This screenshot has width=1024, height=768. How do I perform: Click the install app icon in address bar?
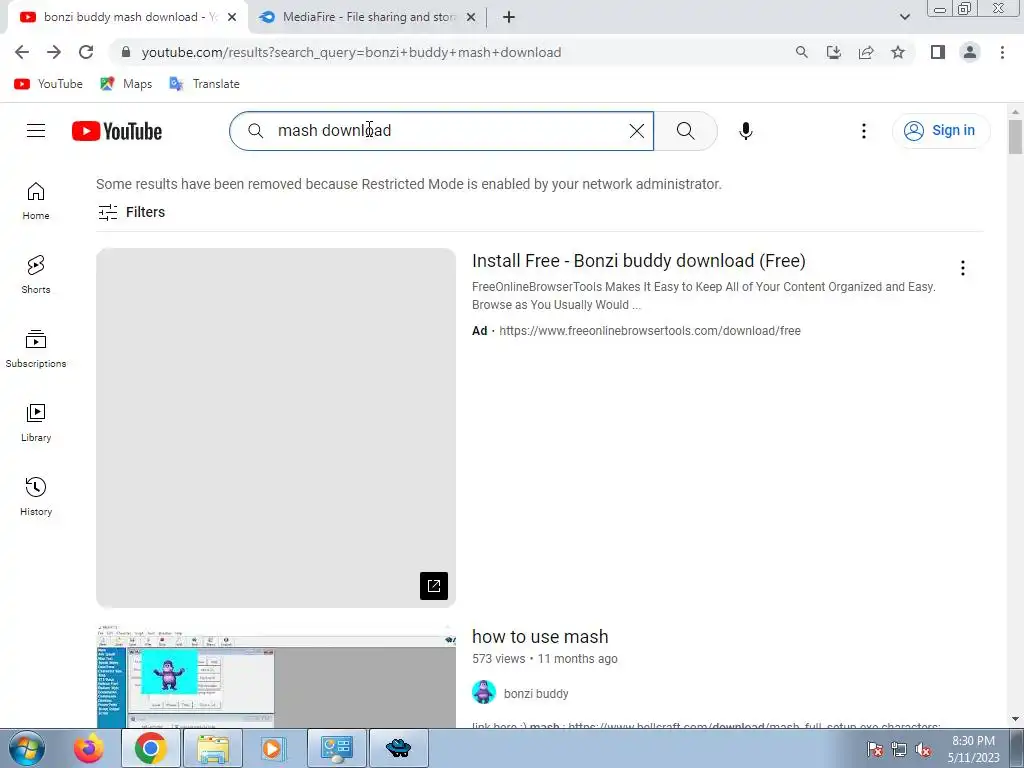(x=834, y=52)
